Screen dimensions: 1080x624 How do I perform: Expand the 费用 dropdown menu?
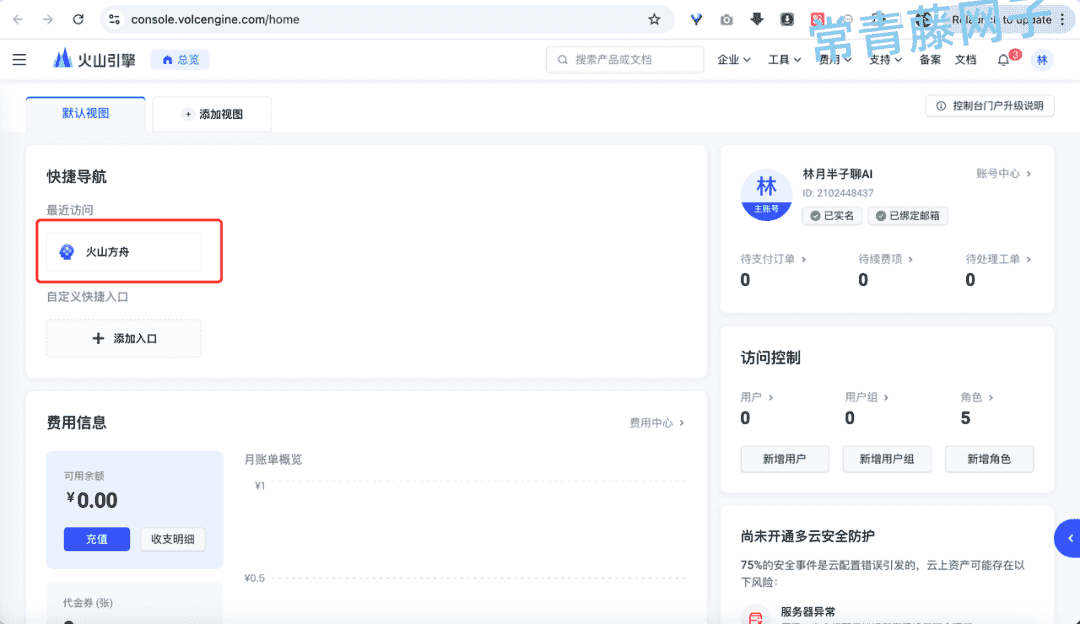pos(835,60)
